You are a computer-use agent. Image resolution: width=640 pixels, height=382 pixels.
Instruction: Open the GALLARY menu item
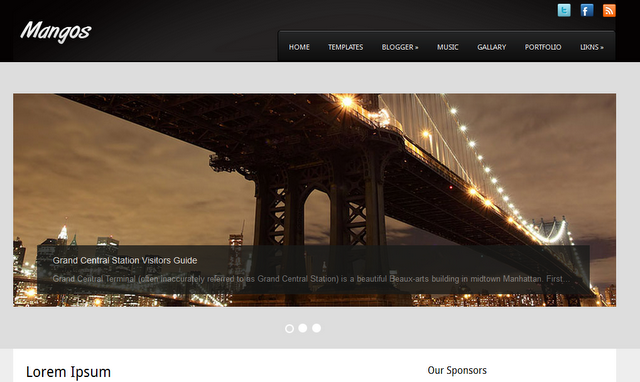491,47
